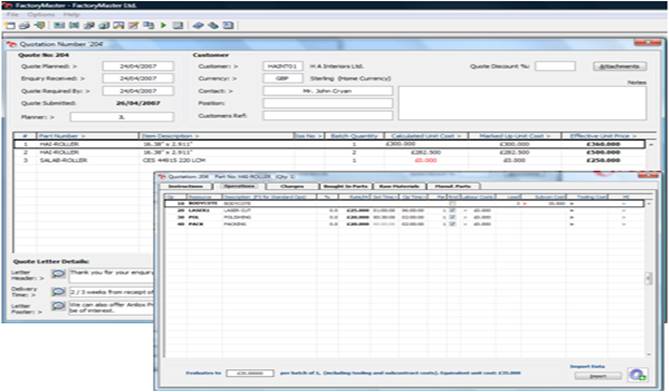
Task: Open the dropdown arrow on the BODYCOTE row
Action: click(x=649, y=204)
